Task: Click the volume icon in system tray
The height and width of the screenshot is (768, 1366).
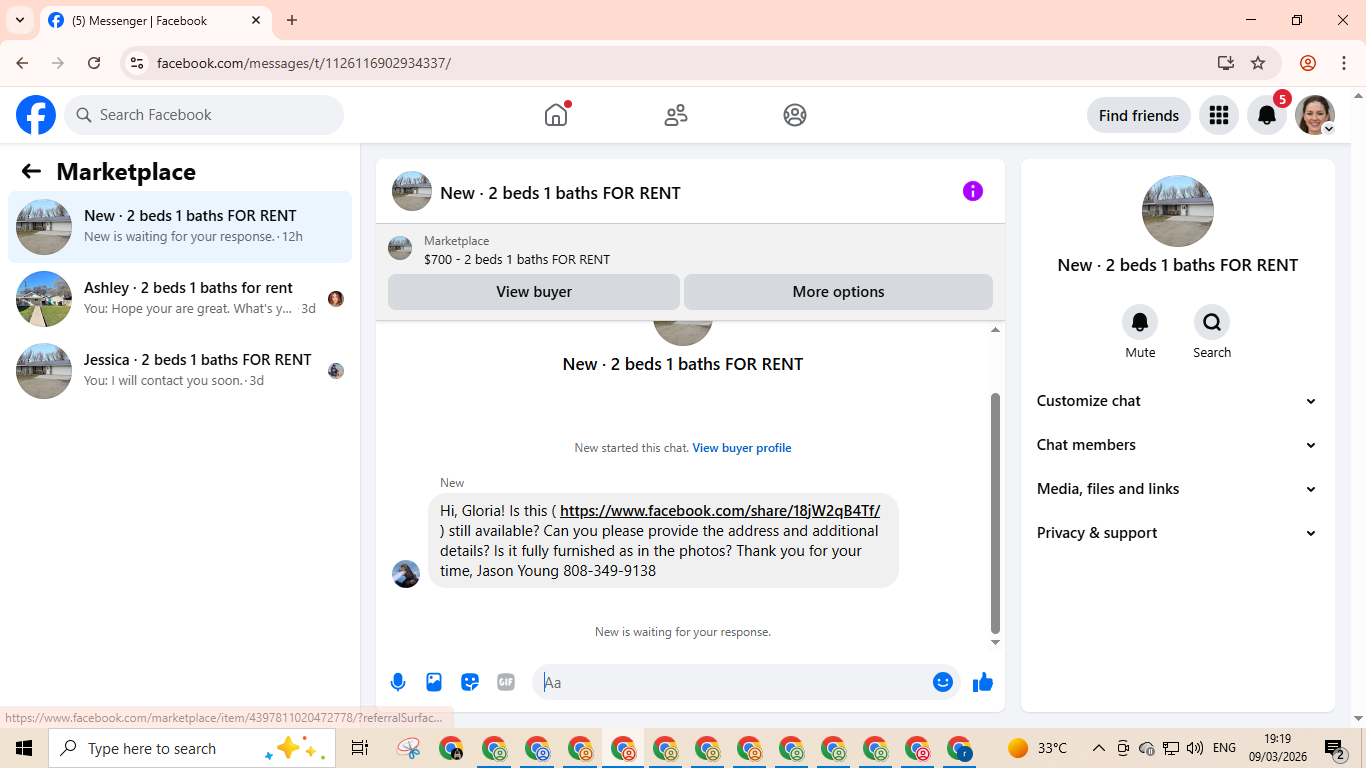Action: 1195,748
